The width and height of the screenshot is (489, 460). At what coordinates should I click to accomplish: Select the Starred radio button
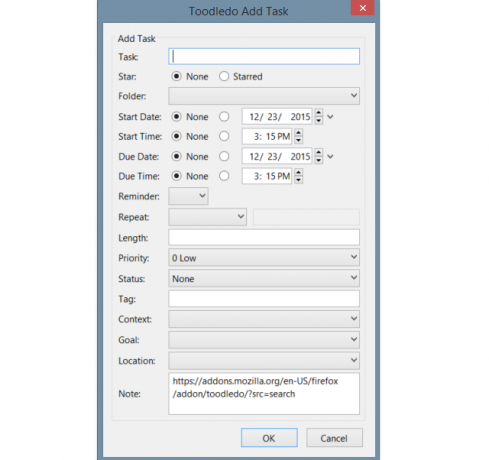tap(224, 76)
